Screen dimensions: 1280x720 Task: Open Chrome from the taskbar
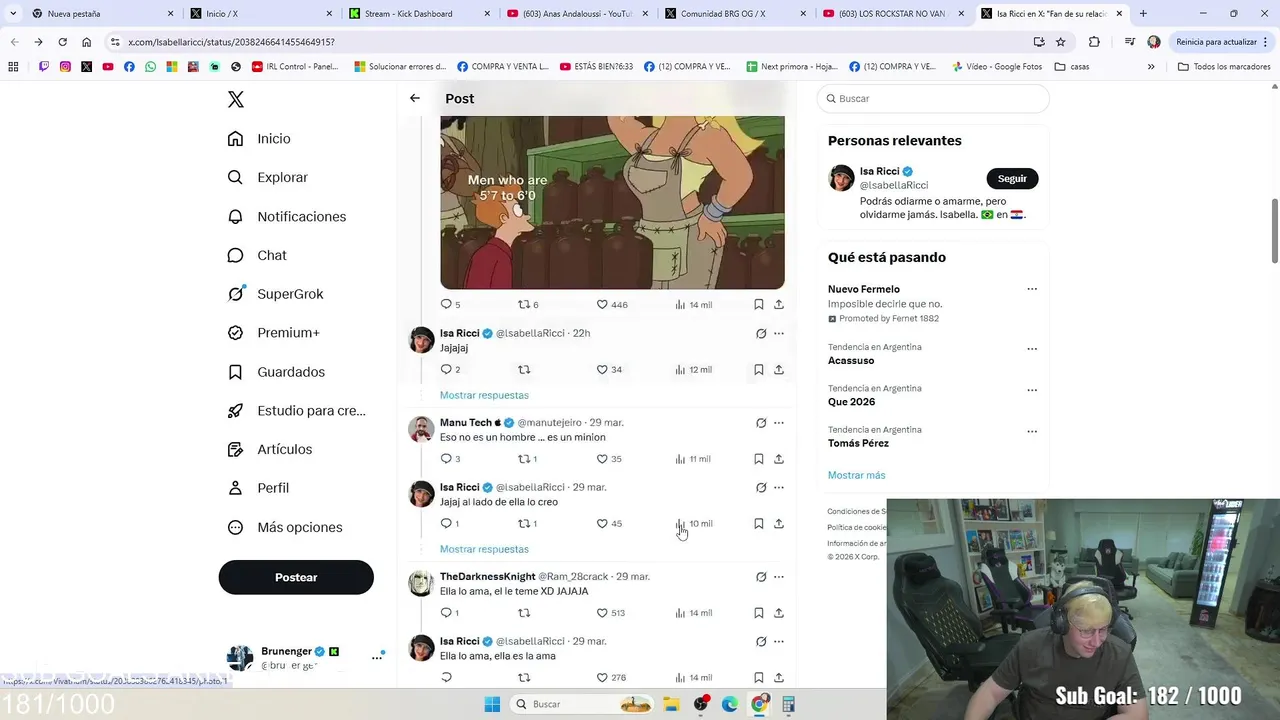(x=759, y=704)
